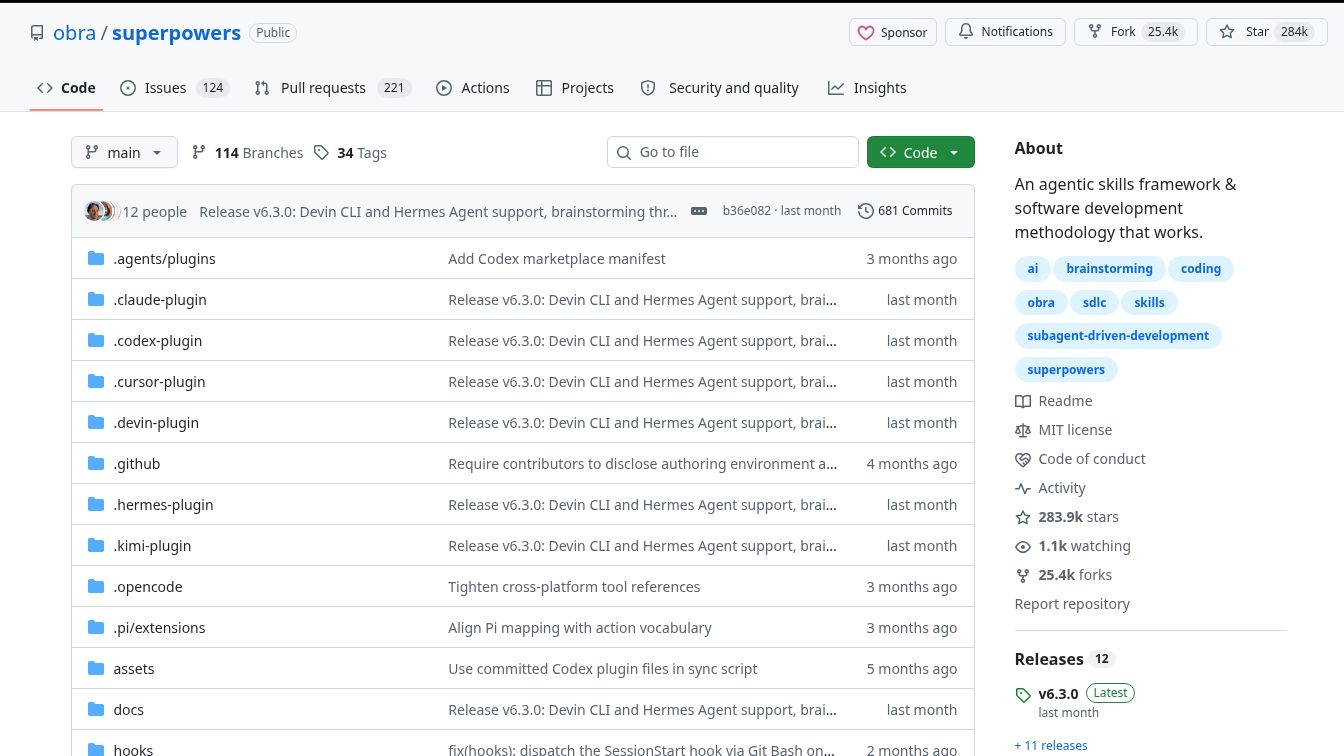Open the Releases heading link
The image size is (1344, 756).
click(1049, 659)
